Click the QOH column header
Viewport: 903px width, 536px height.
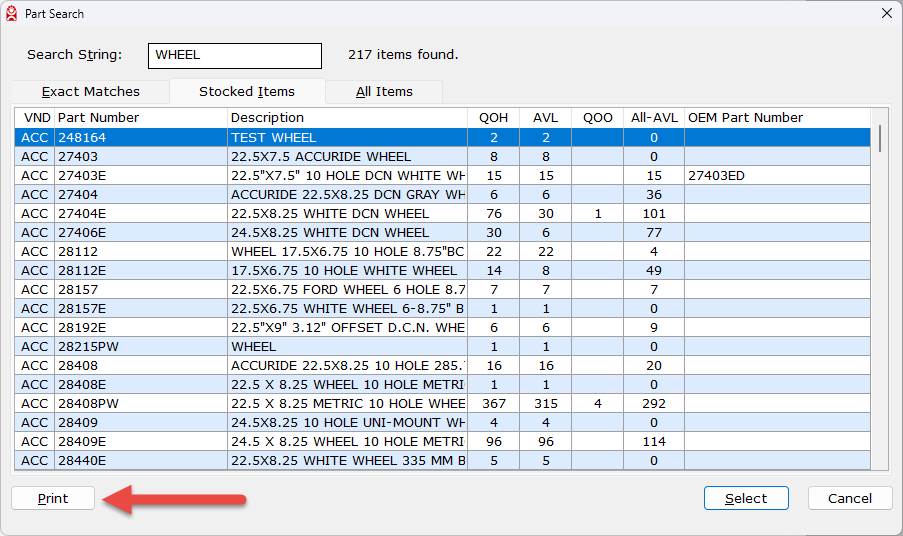[x=493, y=118]
